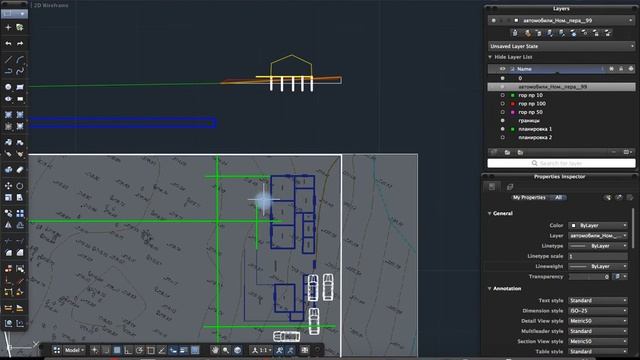Select the Mirror tool
Image resolution: width=640 pixels, height=360 pixels.
point(8,225)
